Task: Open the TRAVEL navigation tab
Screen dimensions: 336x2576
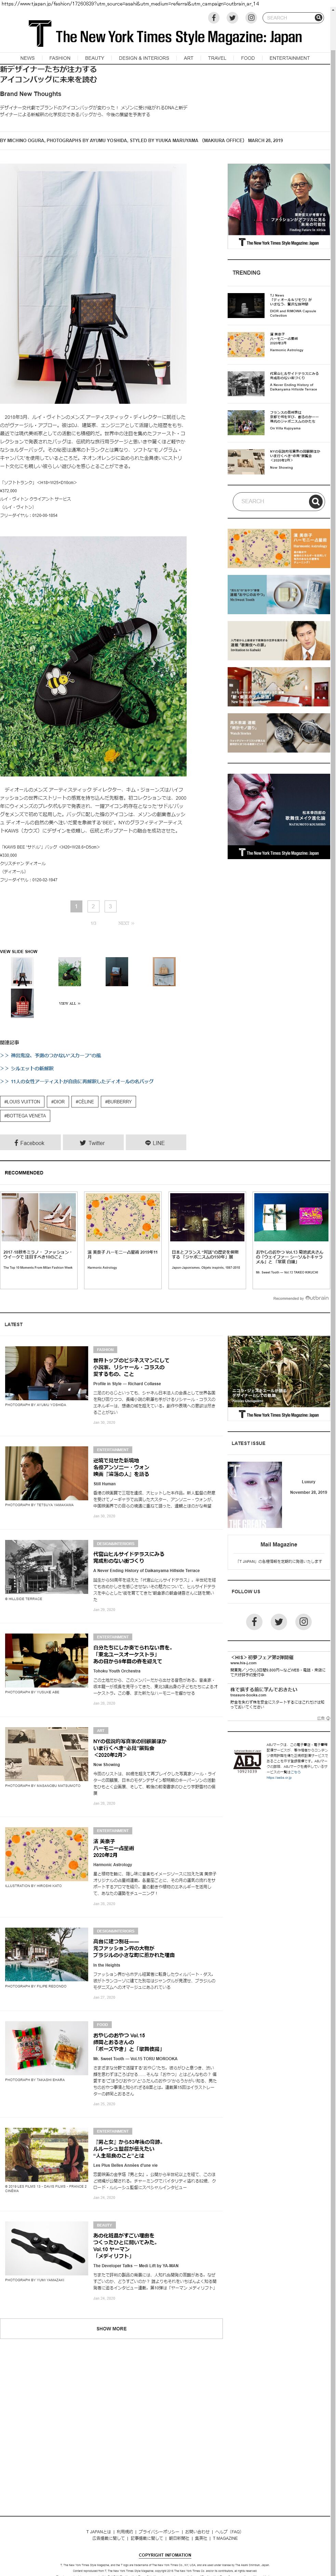Action: 217,58
